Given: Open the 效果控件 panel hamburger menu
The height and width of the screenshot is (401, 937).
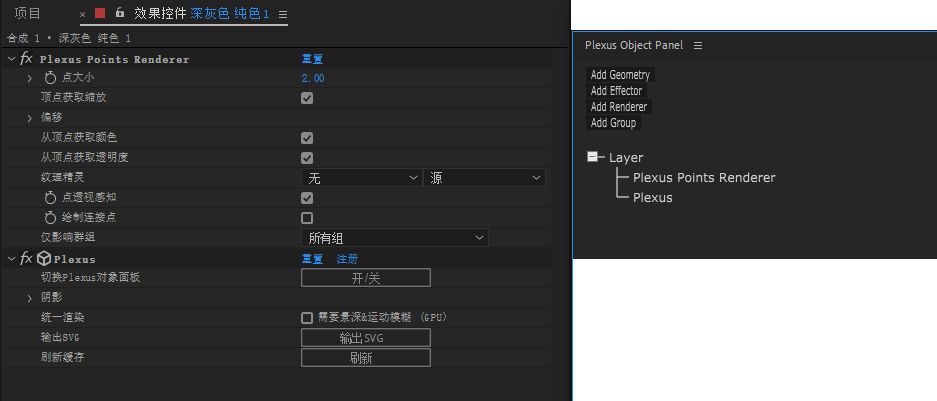Looking at the screenshot, I should click(283, 14).
